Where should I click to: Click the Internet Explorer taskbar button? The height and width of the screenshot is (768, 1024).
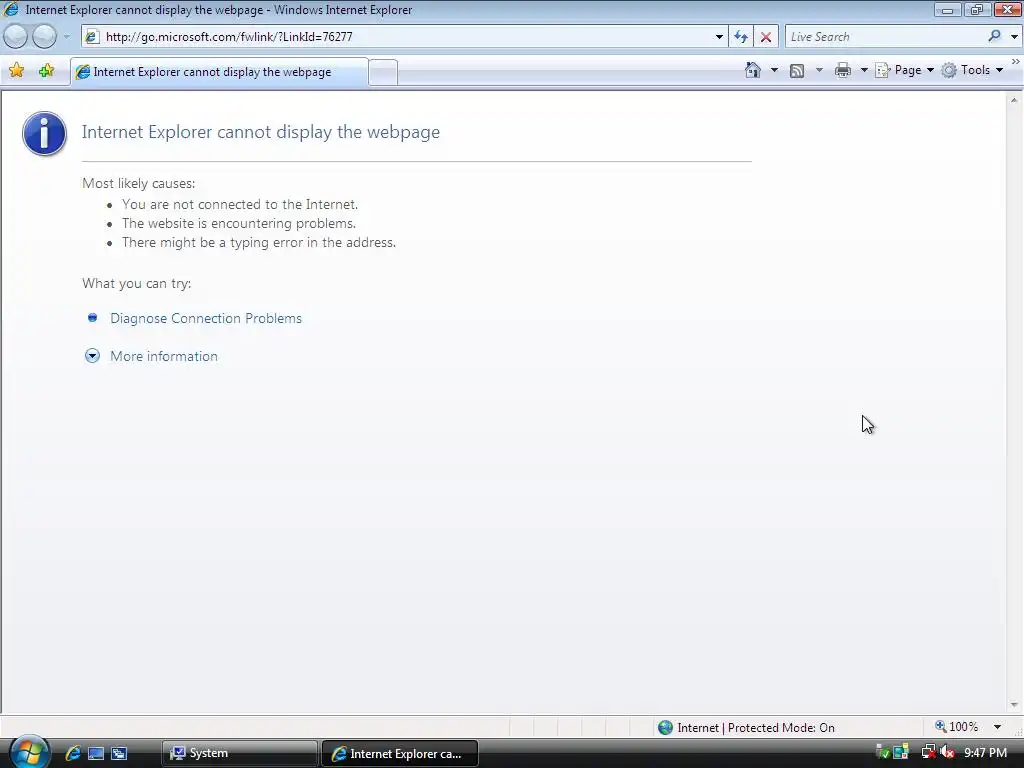(x=400, y=753)
